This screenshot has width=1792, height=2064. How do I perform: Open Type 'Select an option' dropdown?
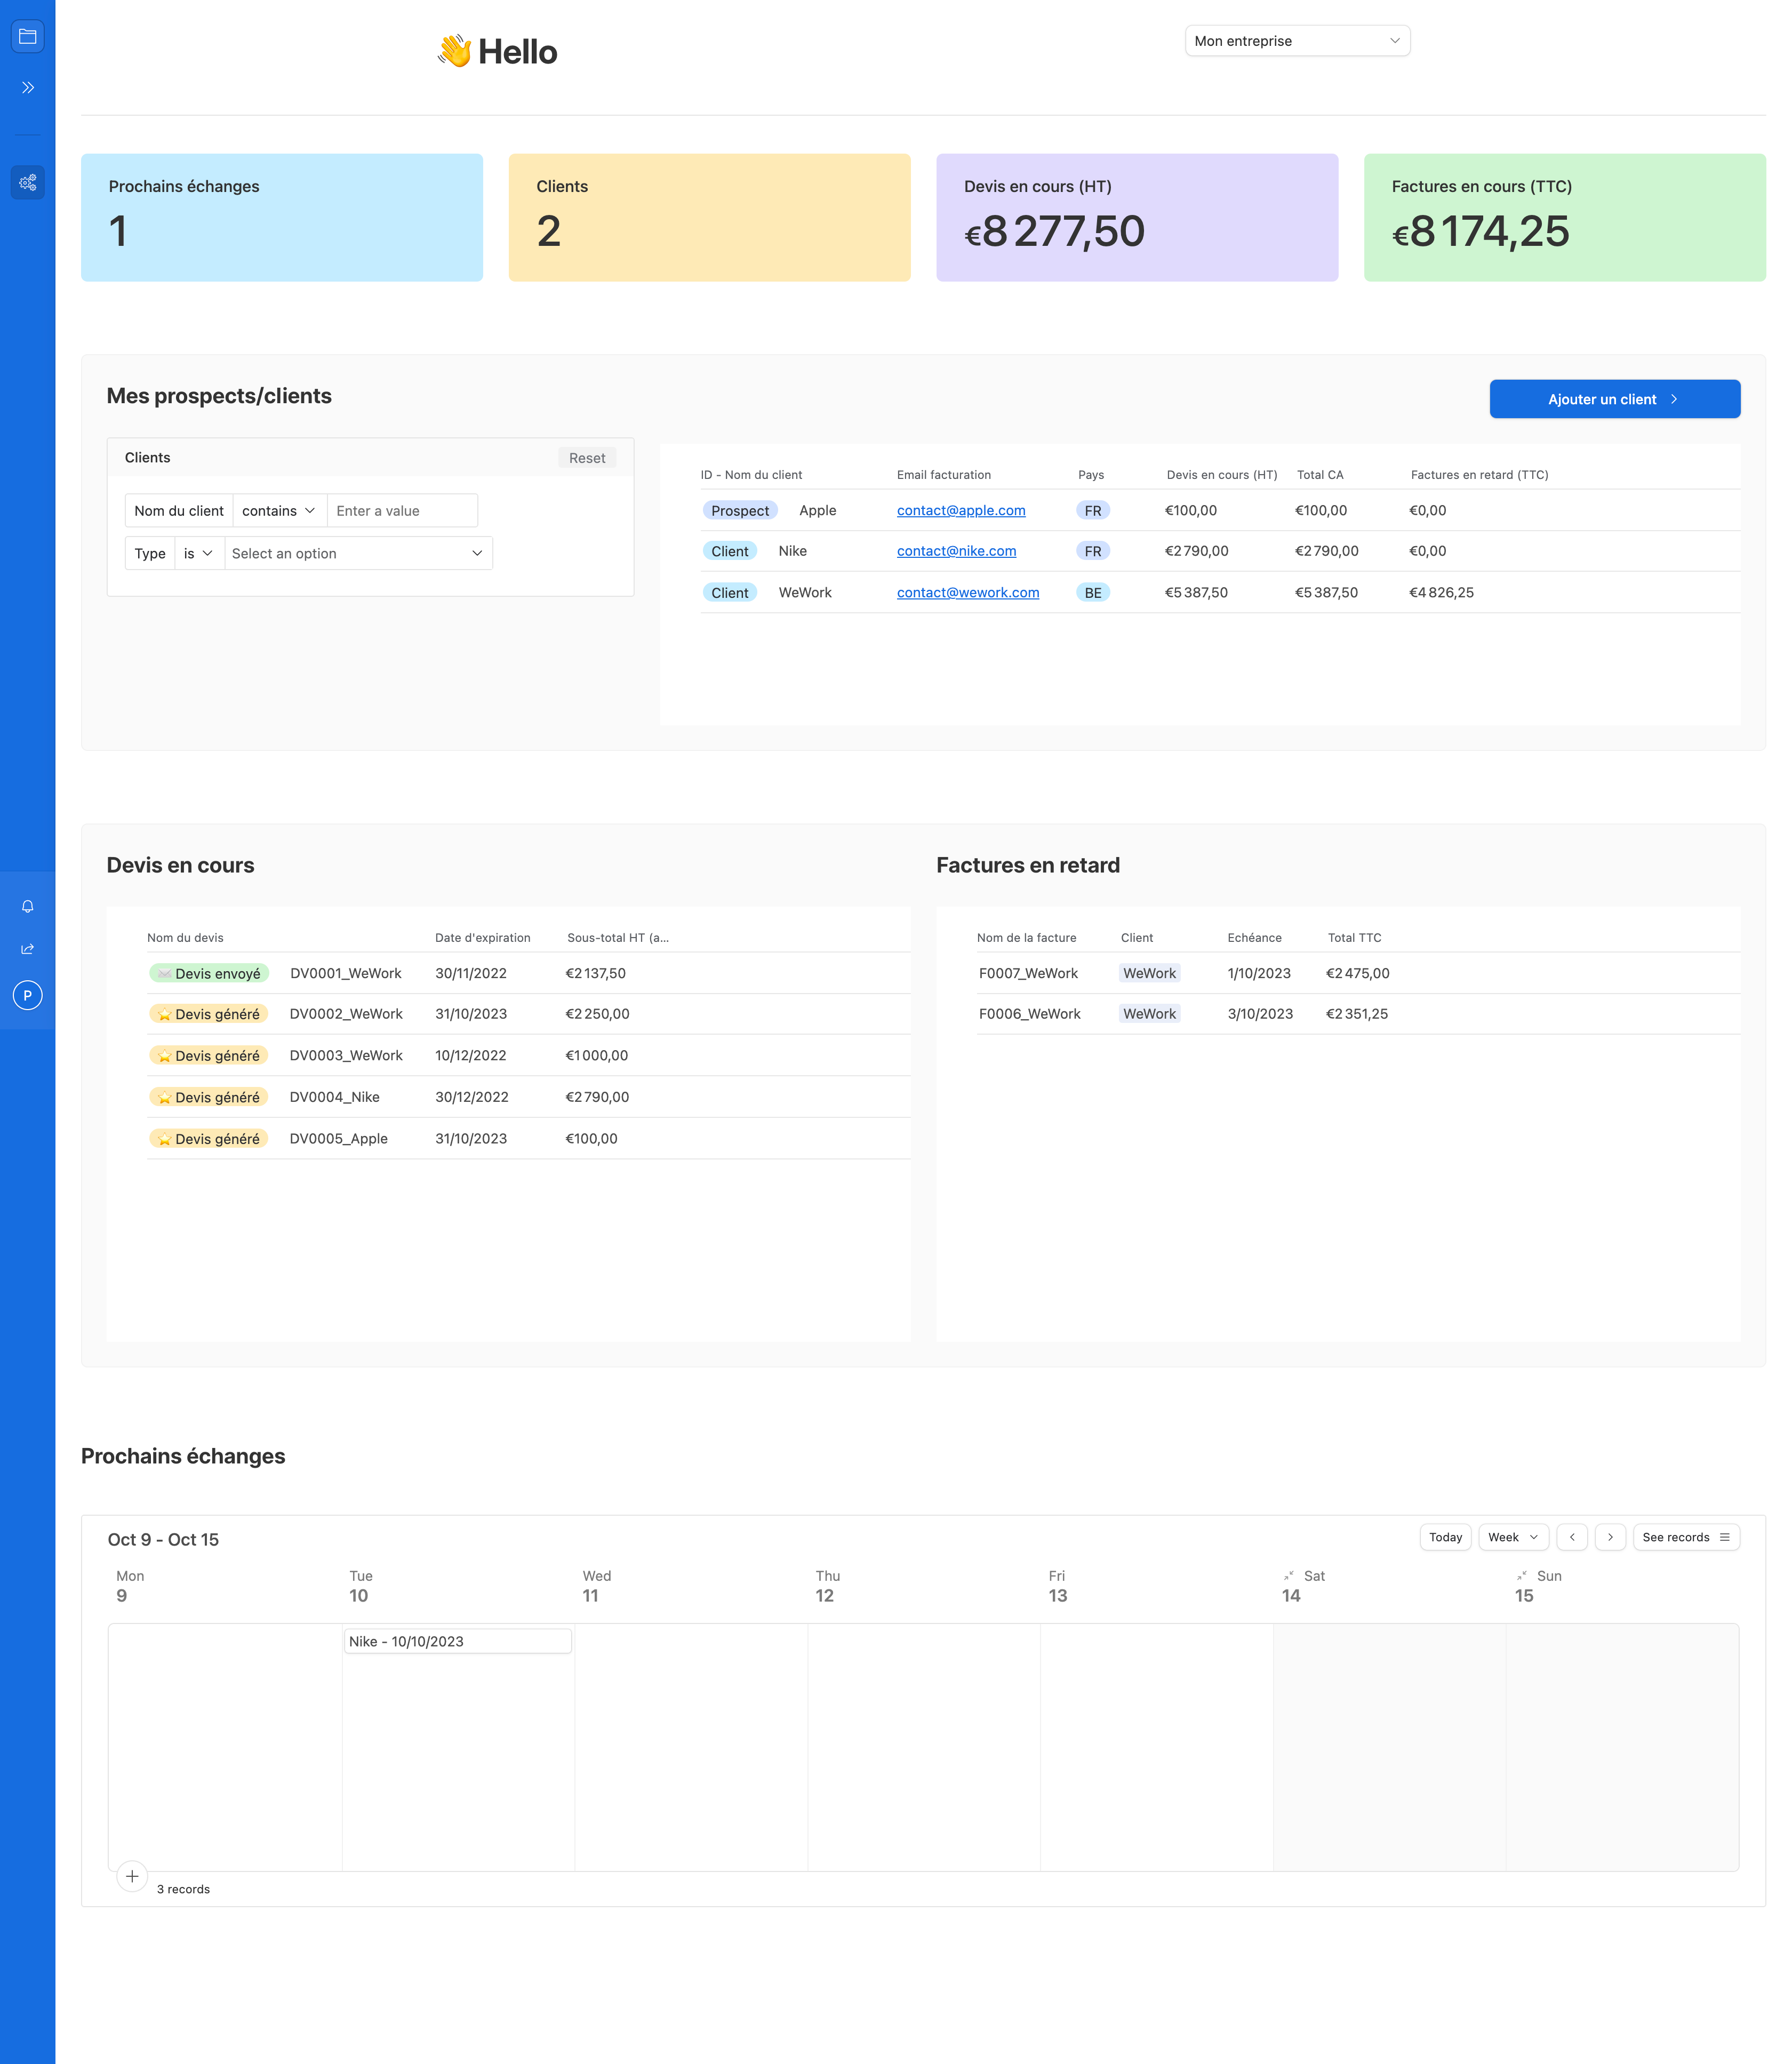358,554
